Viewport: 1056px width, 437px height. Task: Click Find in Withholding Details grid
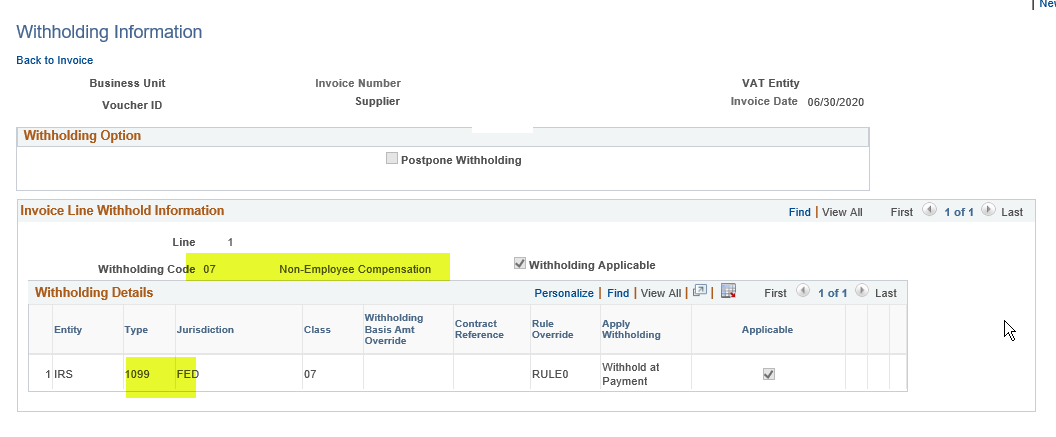click(x=618, y=293)
